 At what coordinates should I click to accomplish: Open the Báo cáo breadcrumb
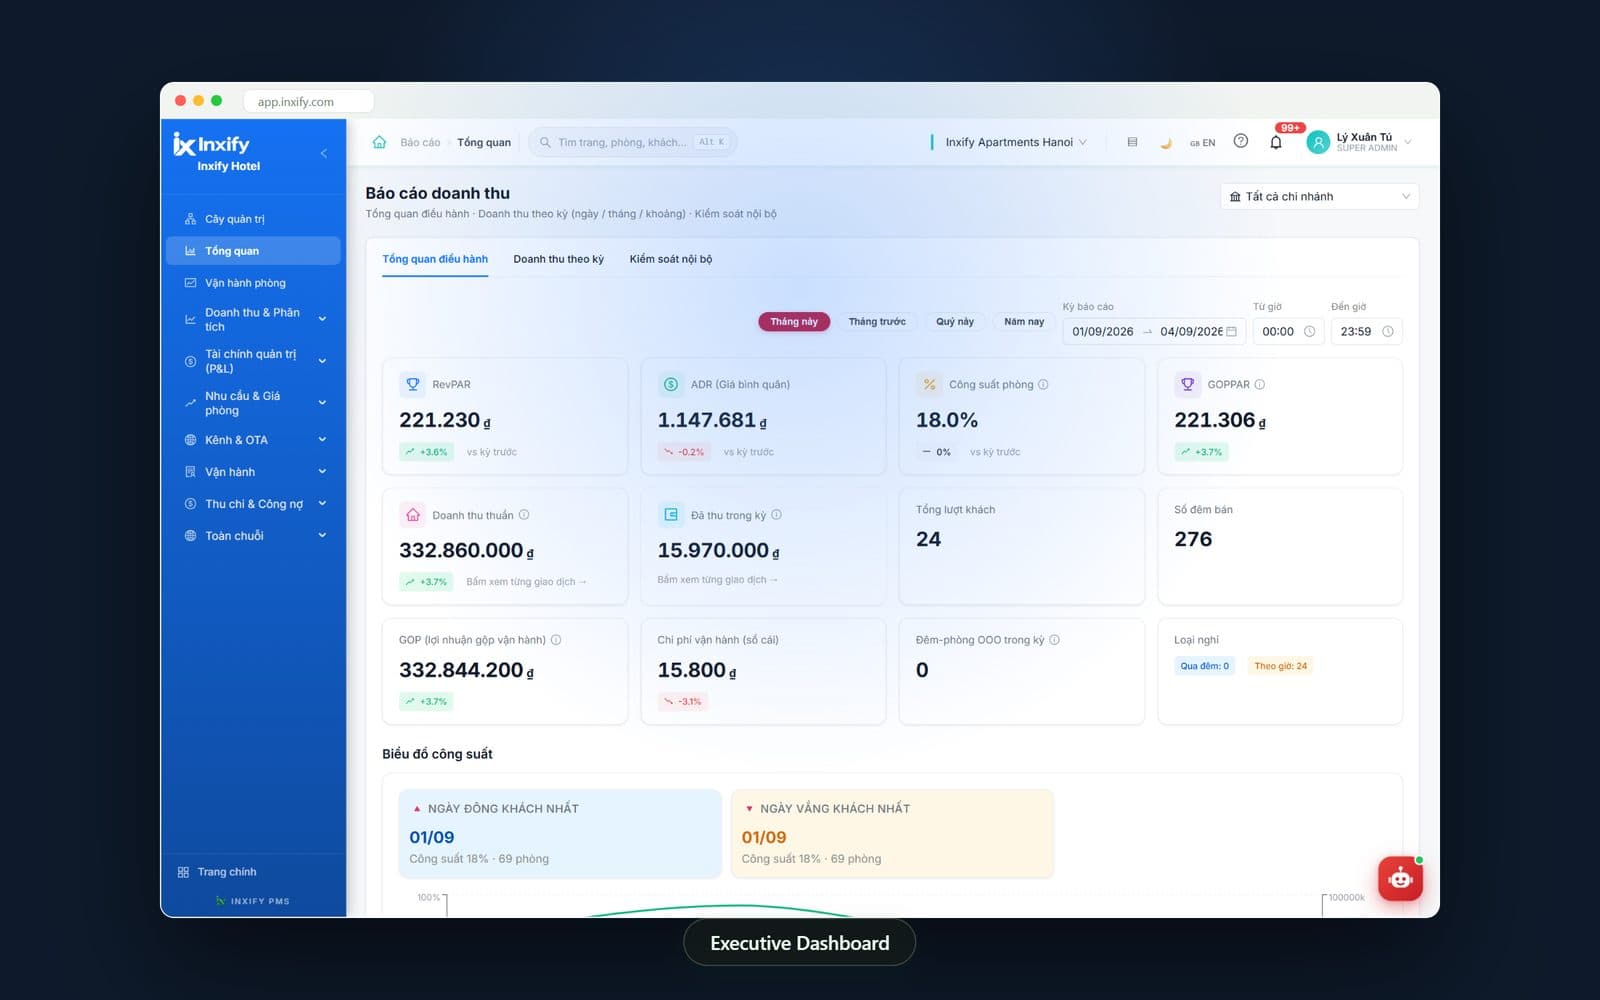(x=420, y=143)
